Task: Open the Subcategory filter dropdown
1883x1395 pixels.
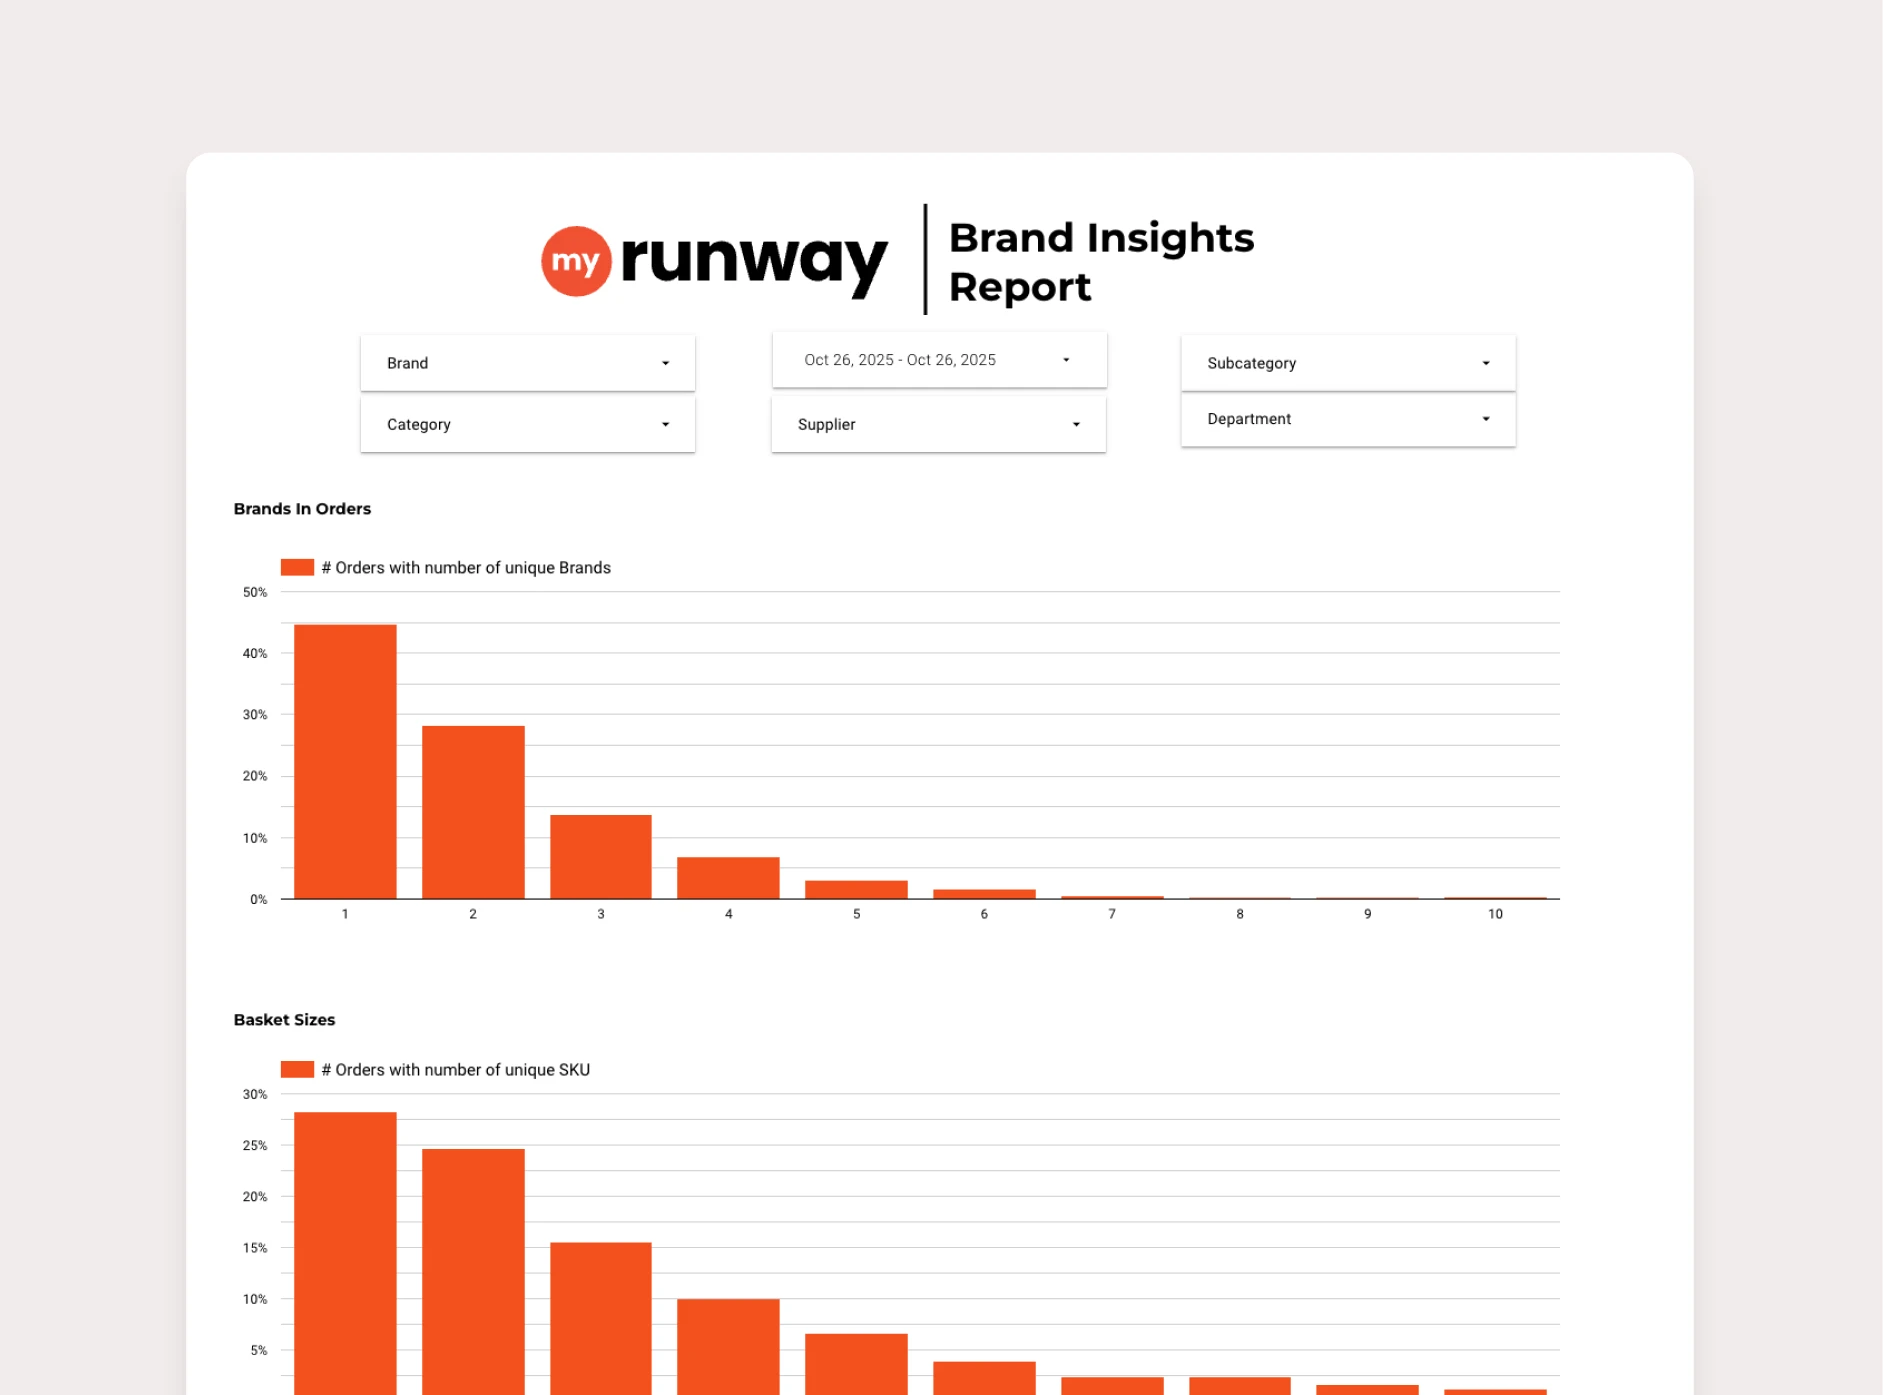Action: point(1348,363)
